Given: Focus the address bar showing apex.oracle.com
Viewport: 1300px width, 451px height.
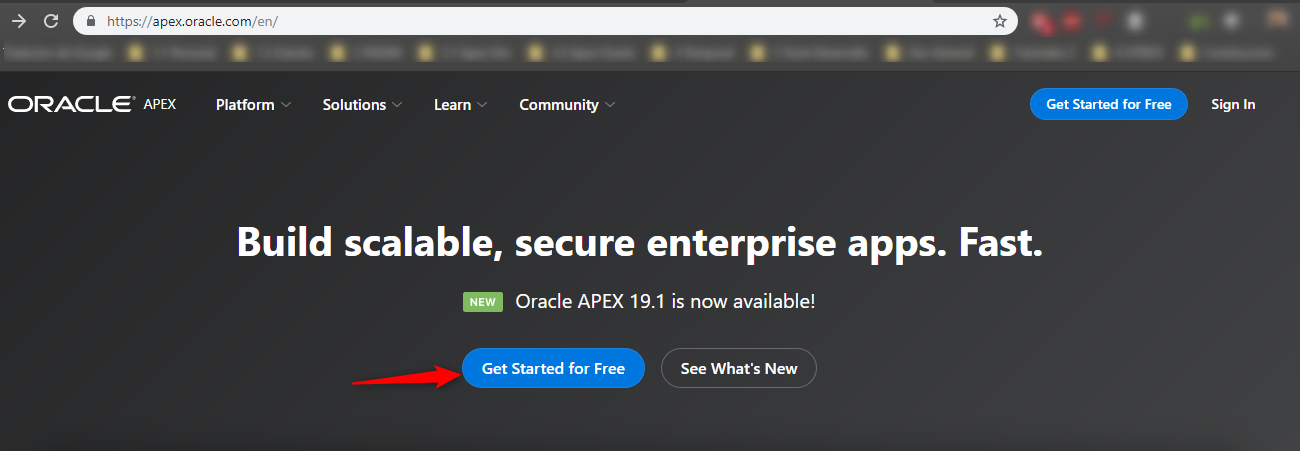Looking at the screenshot, I should [x=540, y=21].
